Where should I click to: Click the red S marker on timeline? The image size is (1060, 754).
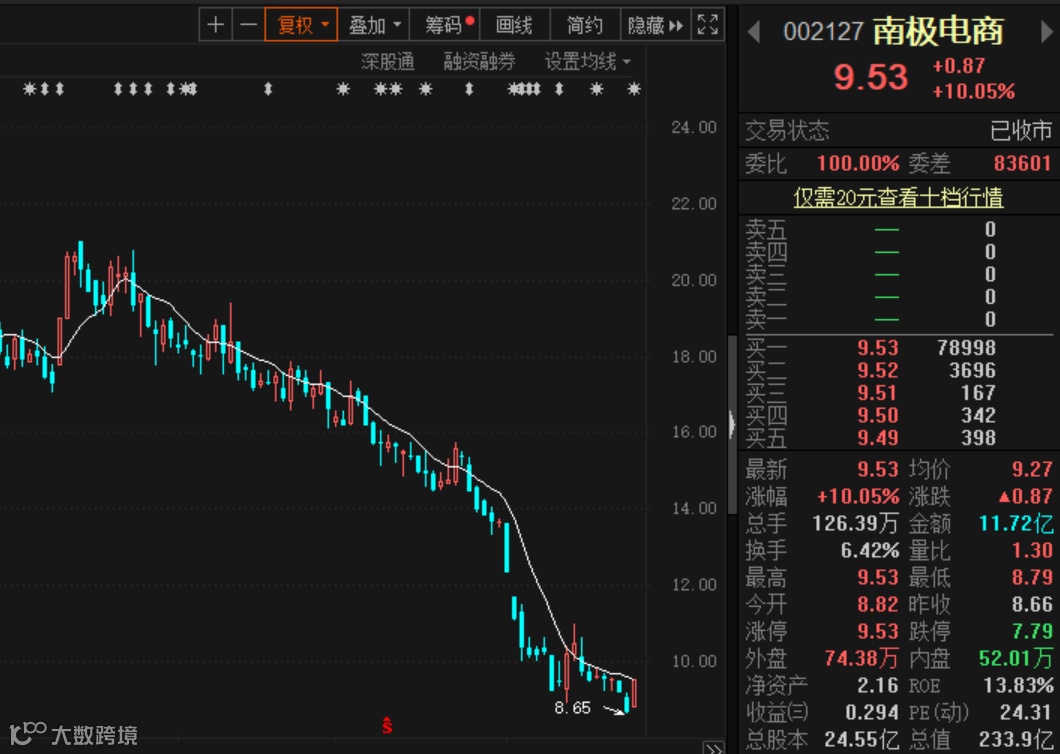387,725
